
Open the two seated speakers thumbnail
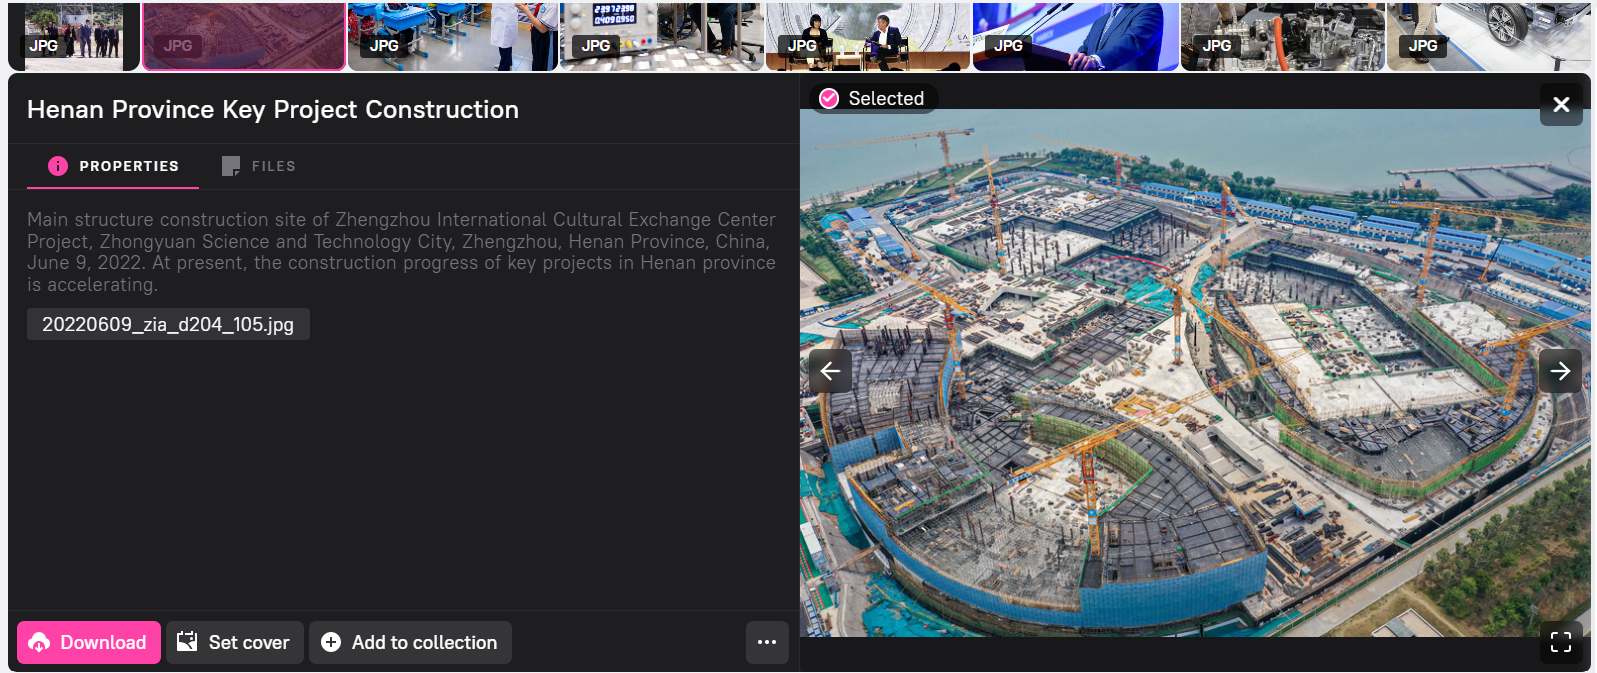pyautogui.click(x=868, y=36)
